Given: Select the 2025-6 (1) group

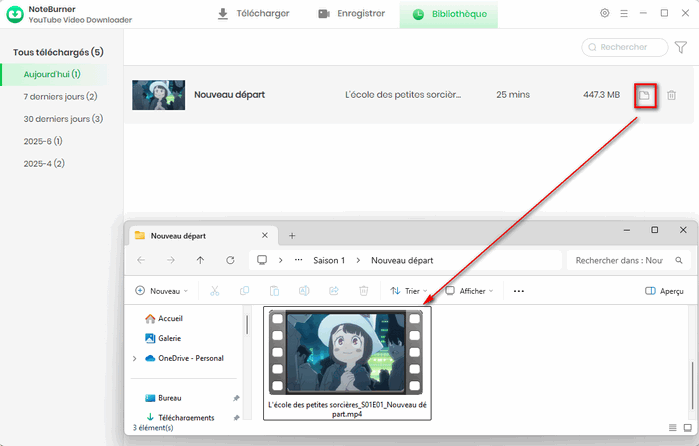Looking at the screenshot, I should [x=43, y=141].
